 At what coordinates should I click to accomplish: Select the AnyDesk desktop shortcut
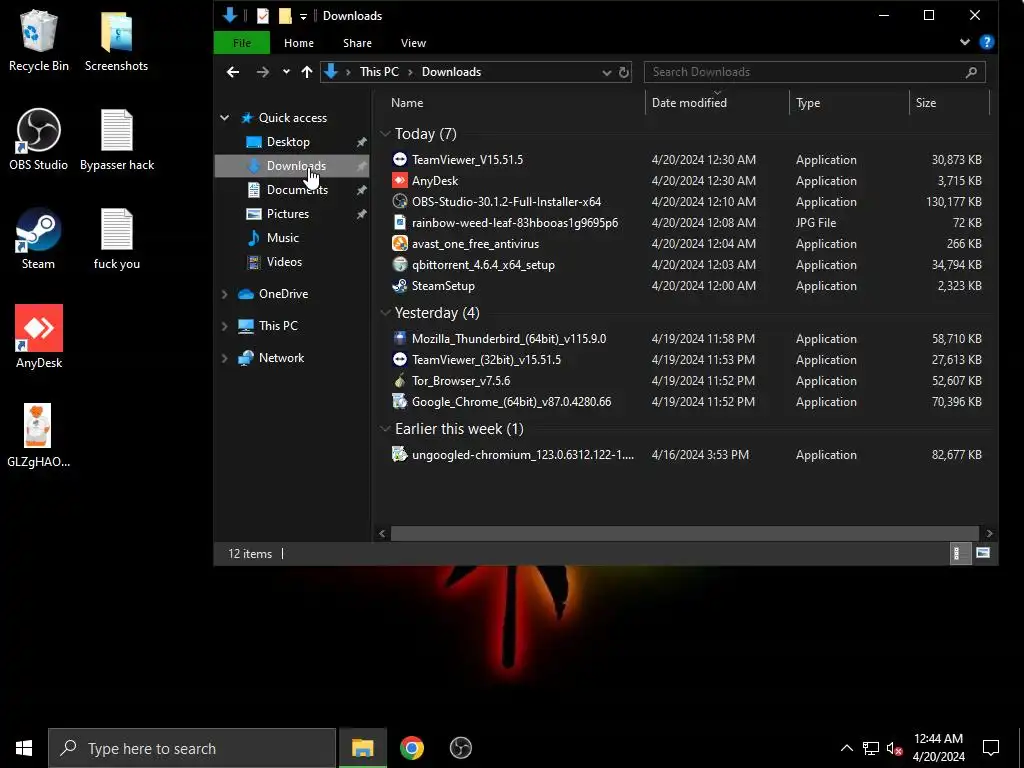tap(39, 337)
